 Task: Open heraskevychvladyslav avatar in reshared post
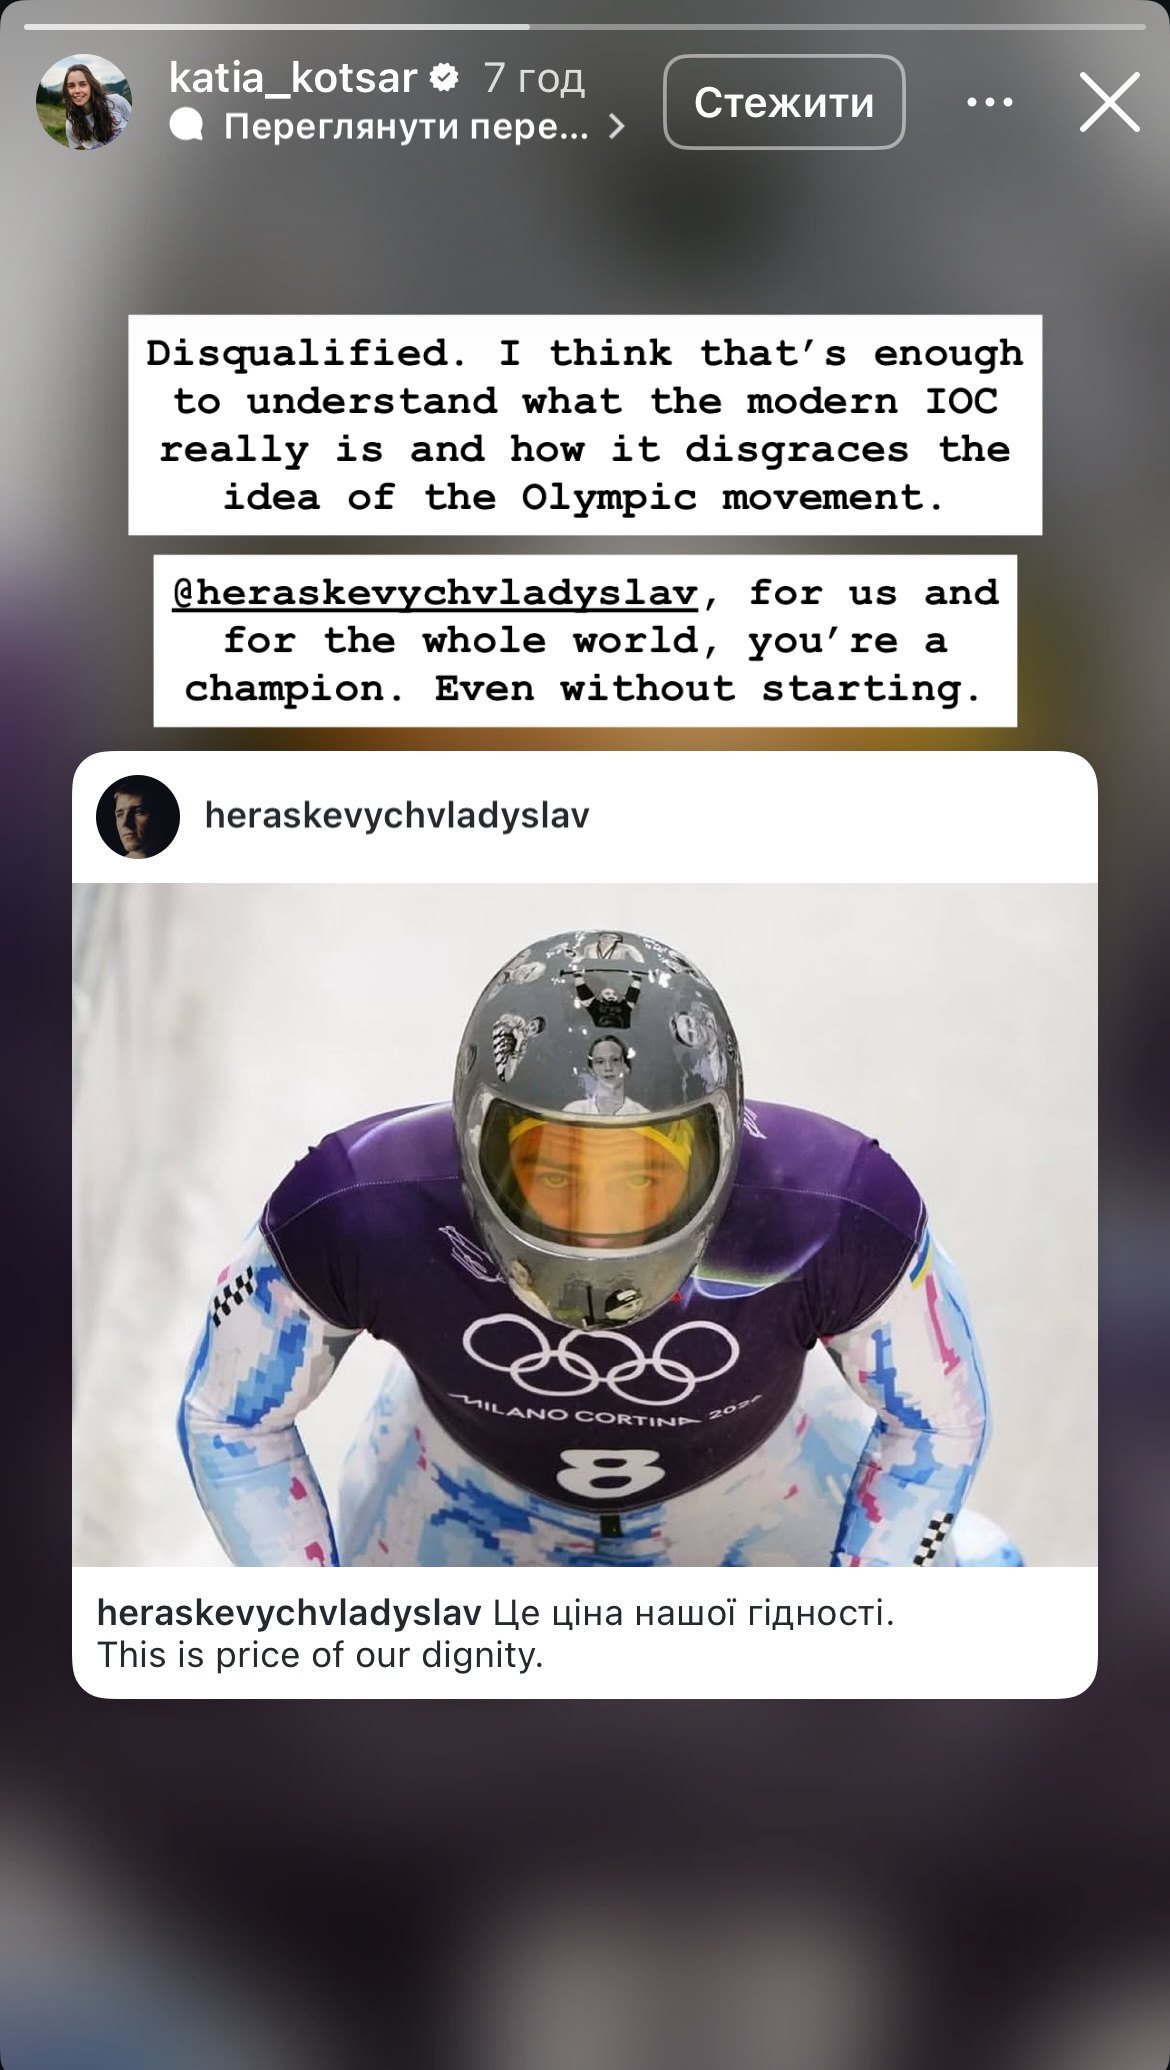(x=138, y=816)
